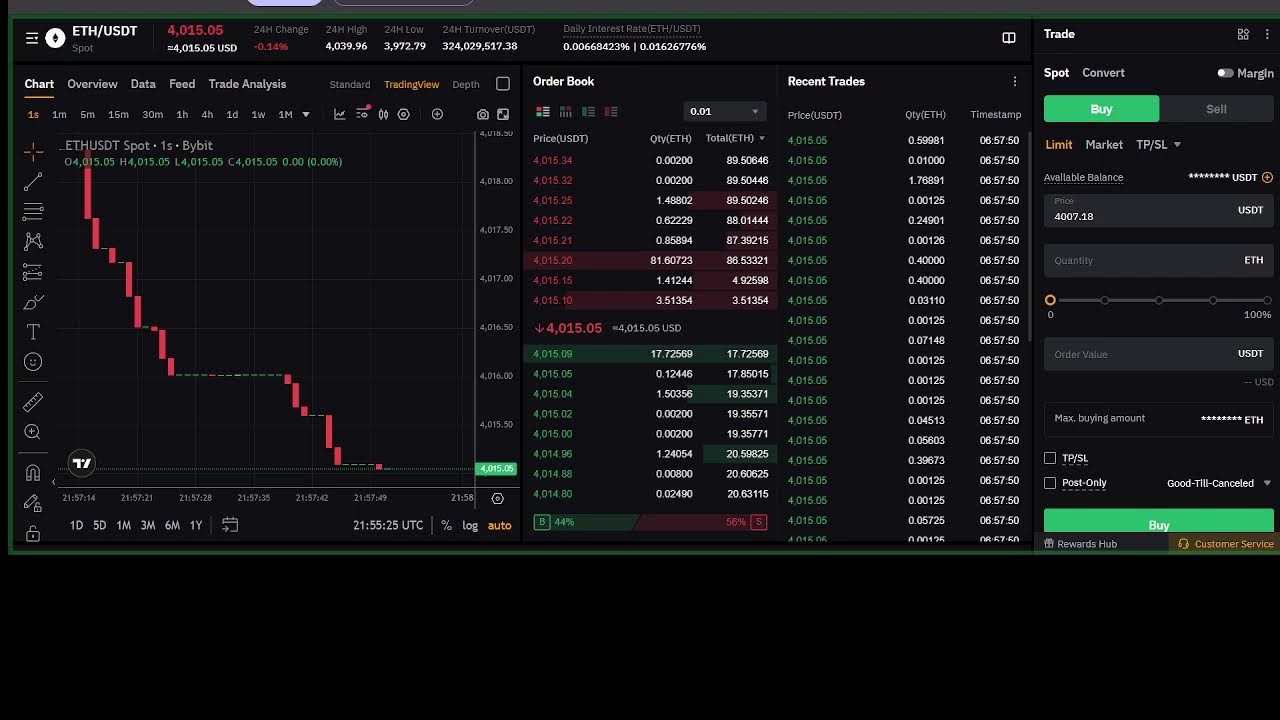Click the quantity percentage slider handle

pos(1050,300)
